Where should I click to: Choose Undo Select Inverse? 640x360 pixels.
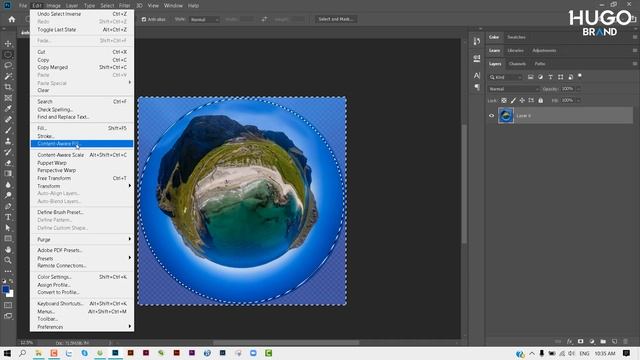(82, 14)
